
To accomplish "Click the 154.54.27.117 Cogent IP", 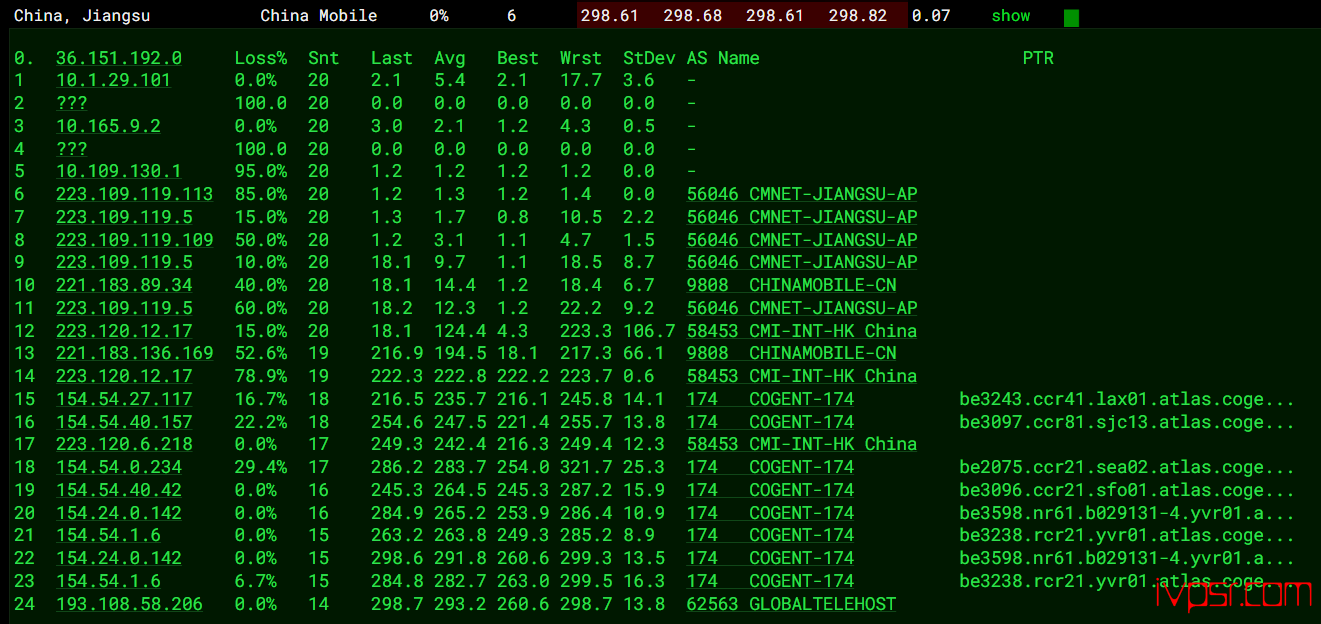I will [x=124, y=399].
